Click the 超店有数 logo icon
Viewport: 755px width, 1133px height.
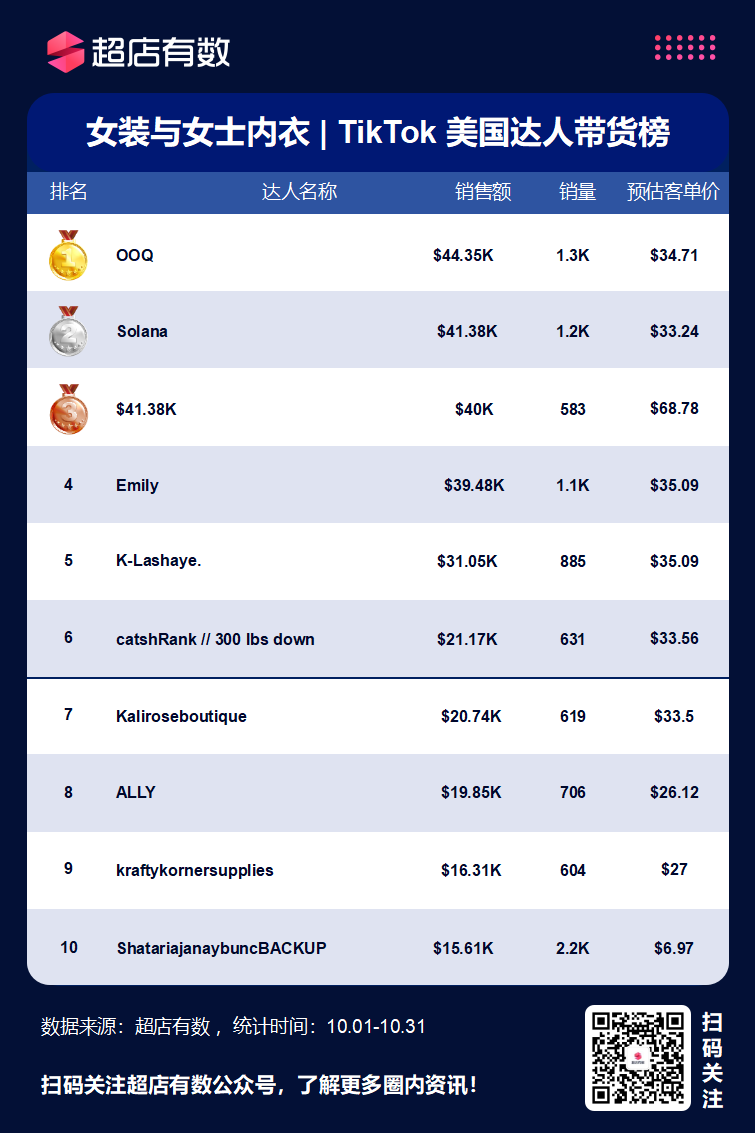click(x=66, y=51)
